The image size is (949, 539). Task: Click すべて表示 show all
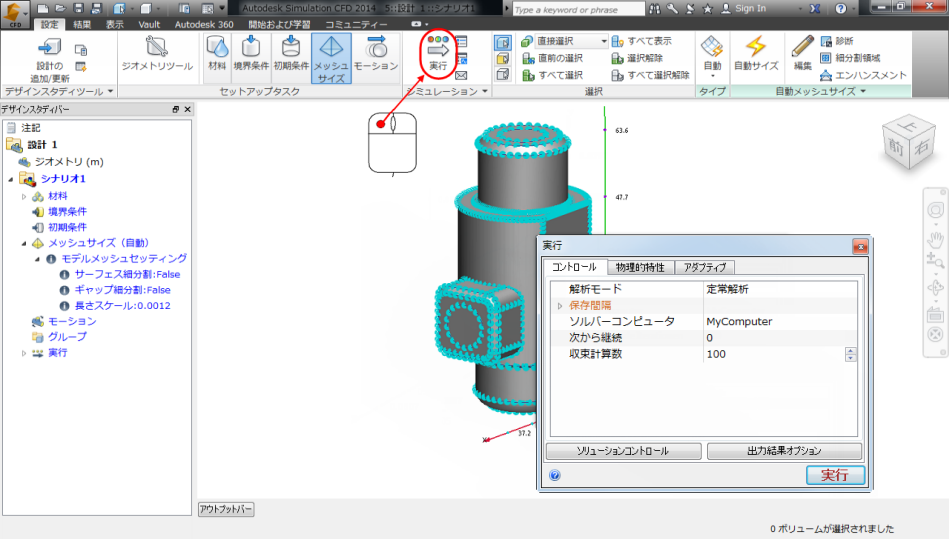coord(642,41)
